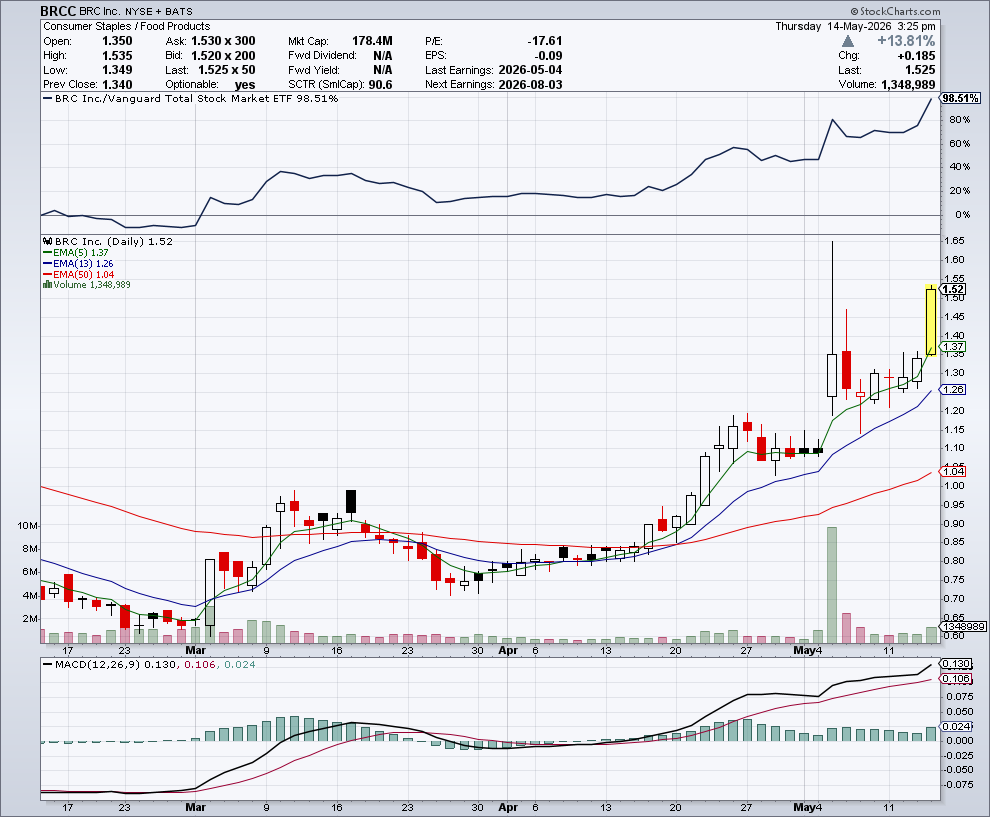
Task: Click the Thursday 14-May-2026 3:25 pm timestamp
Action: pyautogui.click(x=856, y=27)
